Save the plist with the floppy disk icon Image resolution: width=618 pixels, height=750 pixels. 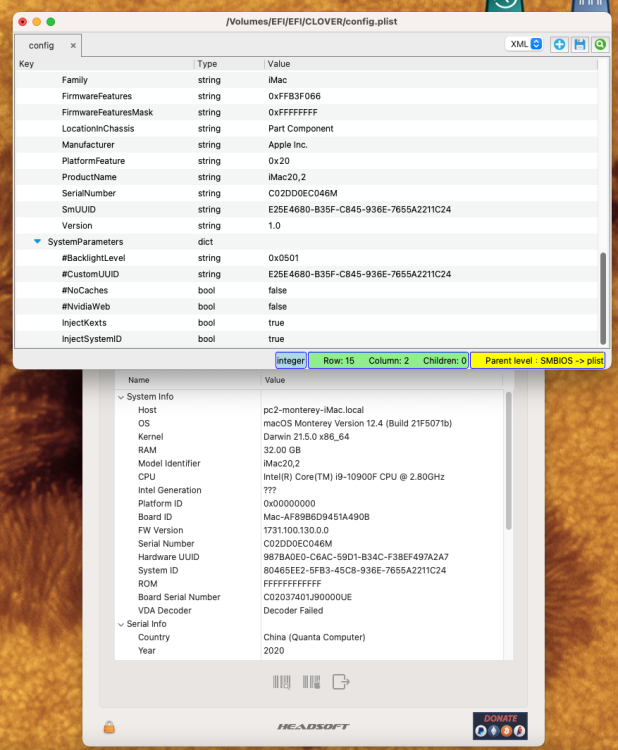point(580,44)
